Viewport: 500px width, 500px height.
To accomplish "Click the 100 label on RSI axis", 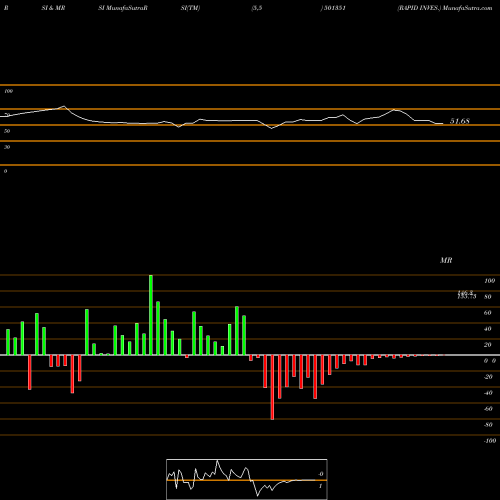I will coord(8,91).
